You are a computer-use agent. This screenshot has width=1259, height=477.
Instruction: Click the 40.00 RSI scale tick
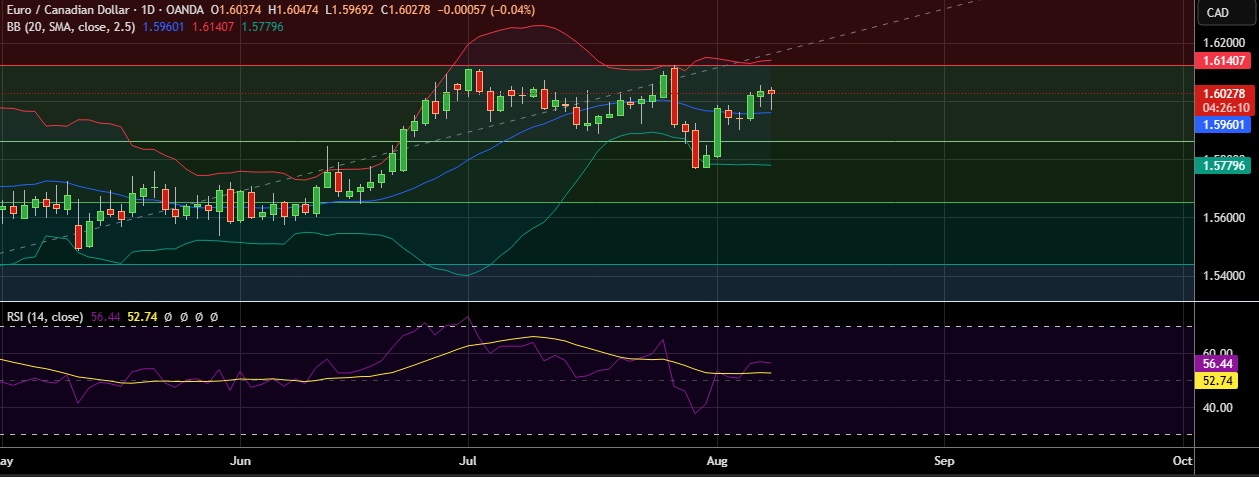[1220, 407]
